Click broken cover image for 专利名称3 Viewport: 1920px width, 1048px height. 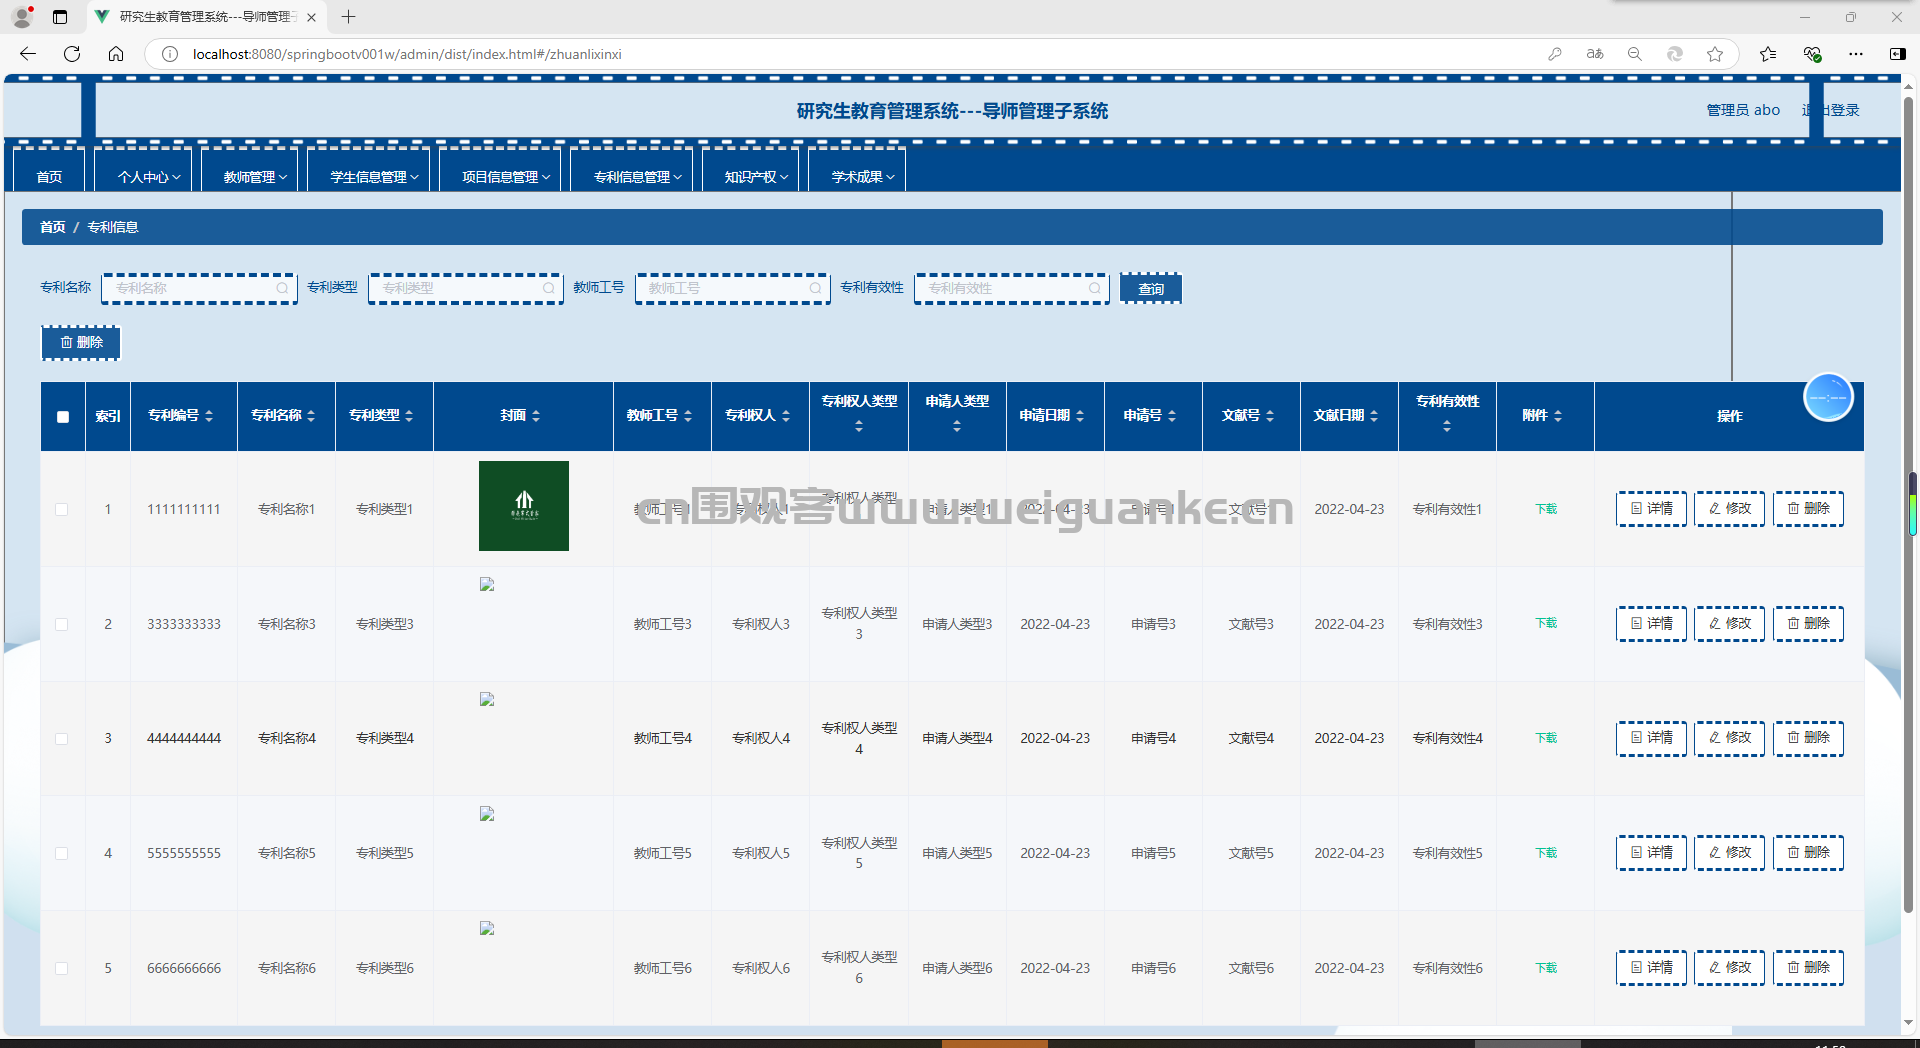coord(487,584)
